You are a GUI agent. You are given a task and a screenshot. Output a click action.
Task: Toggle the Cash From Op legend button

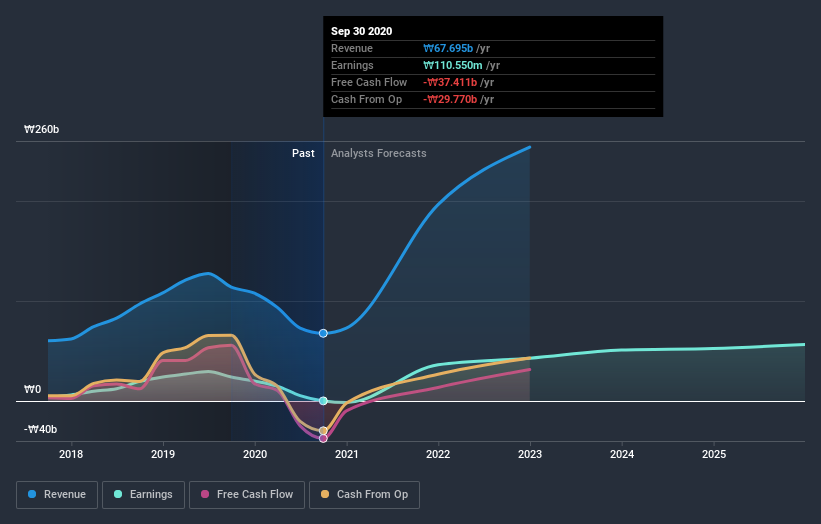tap(364, 495)
